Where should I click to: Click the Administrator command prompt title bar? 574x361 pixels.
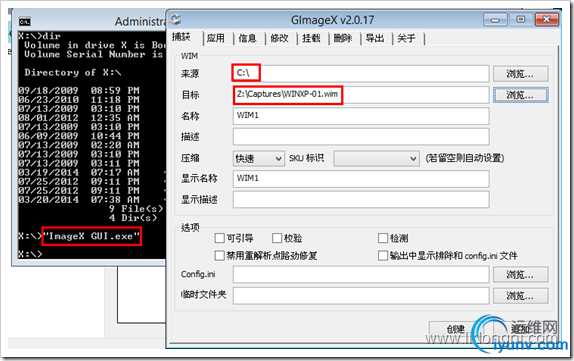point(90,22)
